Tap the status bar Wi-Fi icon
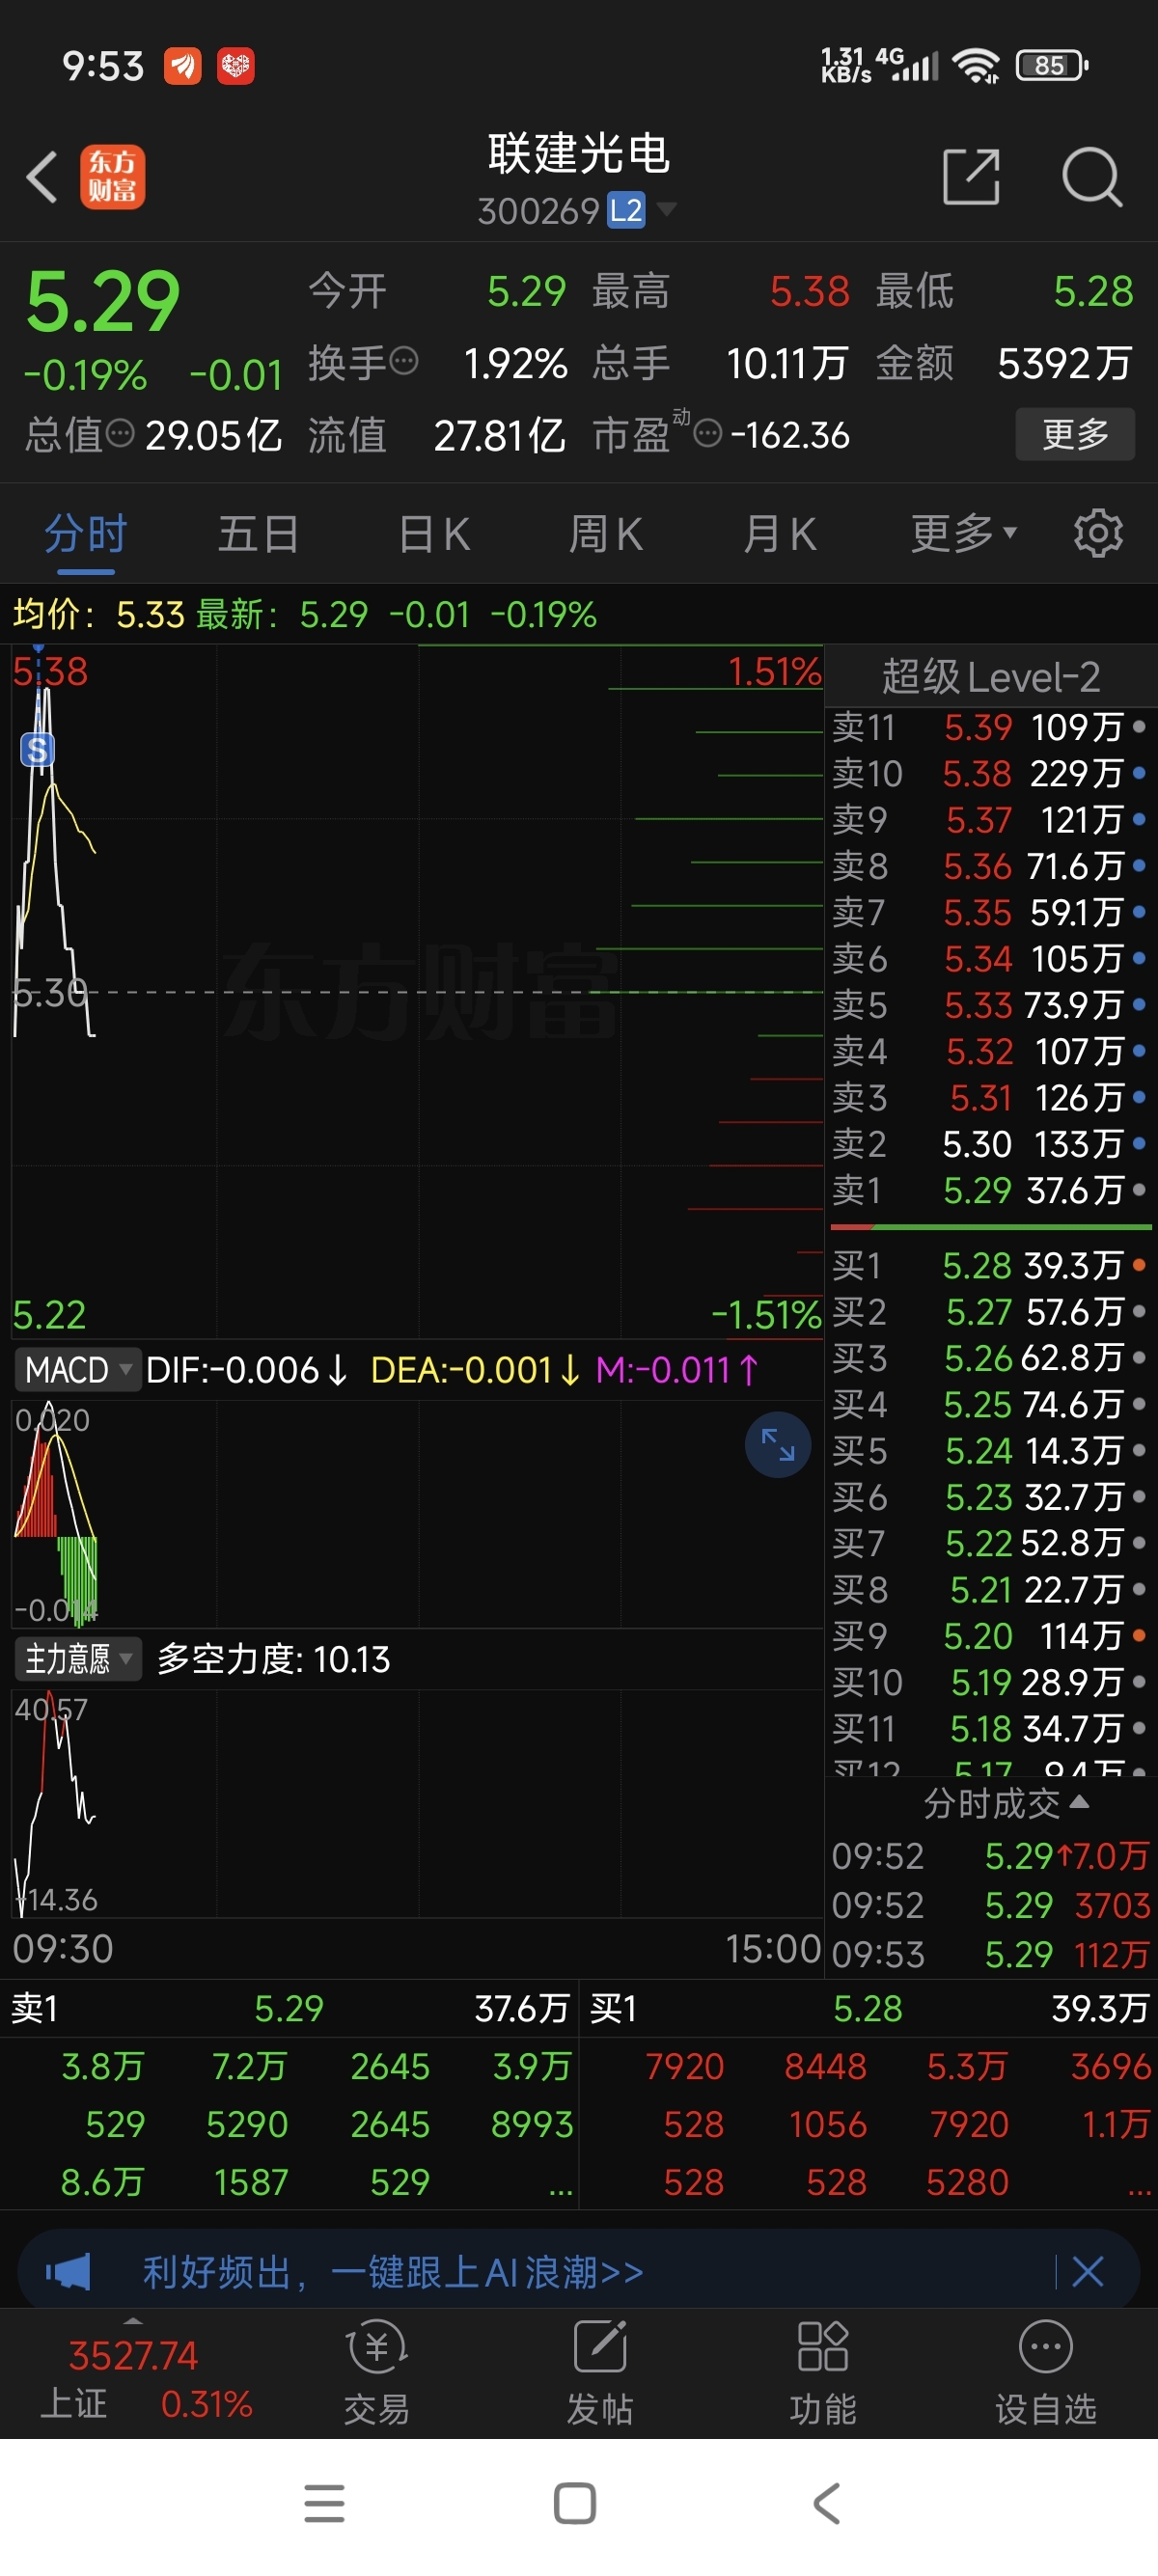This screenshot has width=1158, height=2576. click(976, 66)
